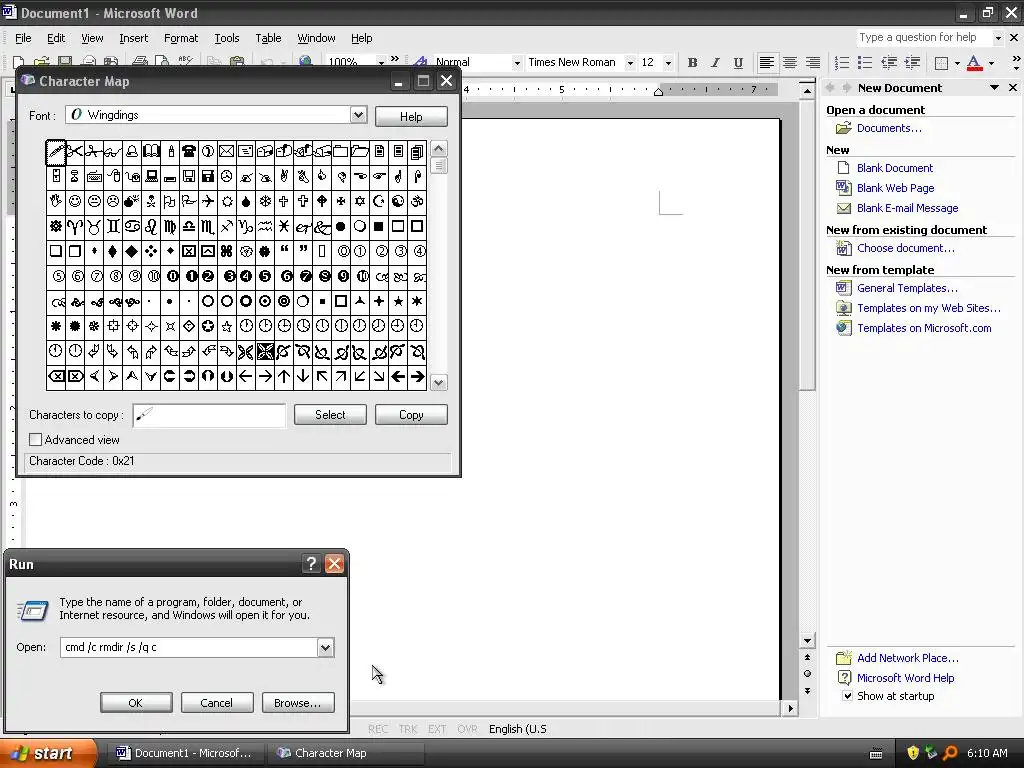Pick the bomb symbol in Character Map
The width and height of the screenshot is (1024, 768).
click(132, 202)
